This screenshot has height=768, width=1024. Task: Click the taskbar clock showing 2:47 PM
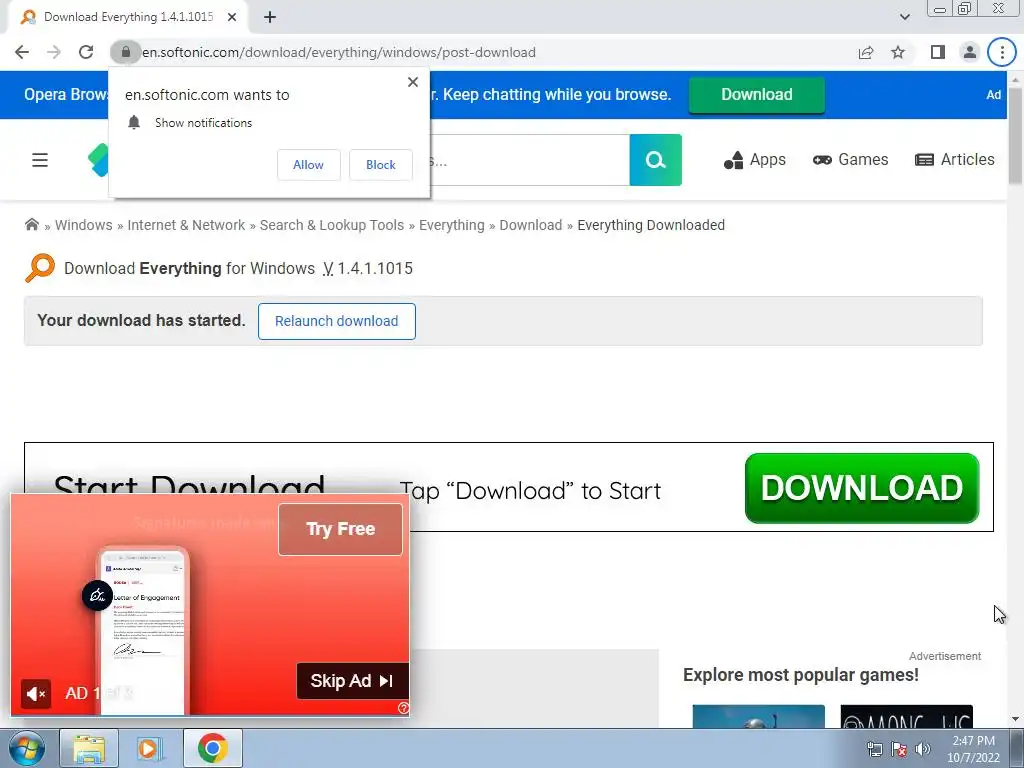pos(973,749)
